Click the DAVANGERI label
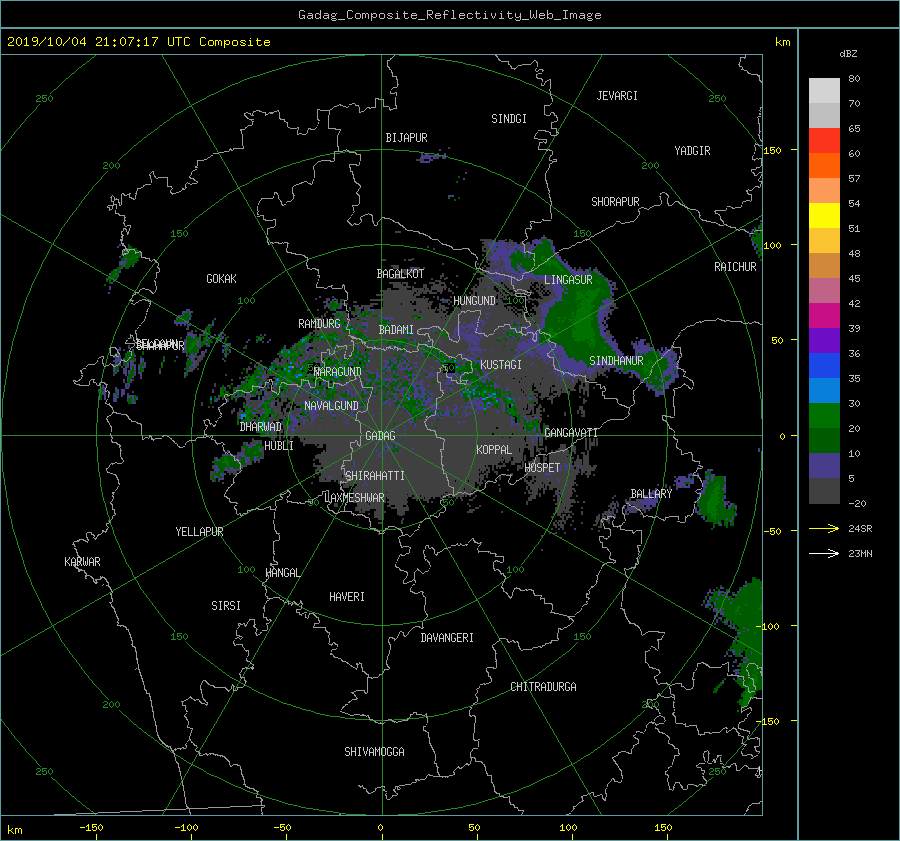This screenshot has width=900, height=841. point(447,638)
